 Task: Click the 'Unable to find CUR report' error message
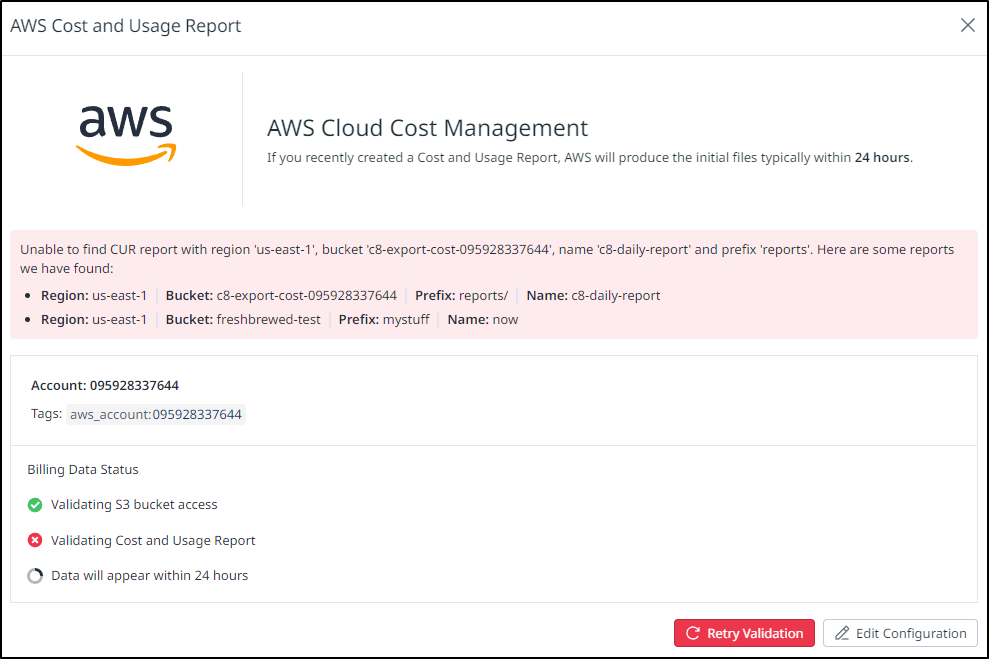487,259
